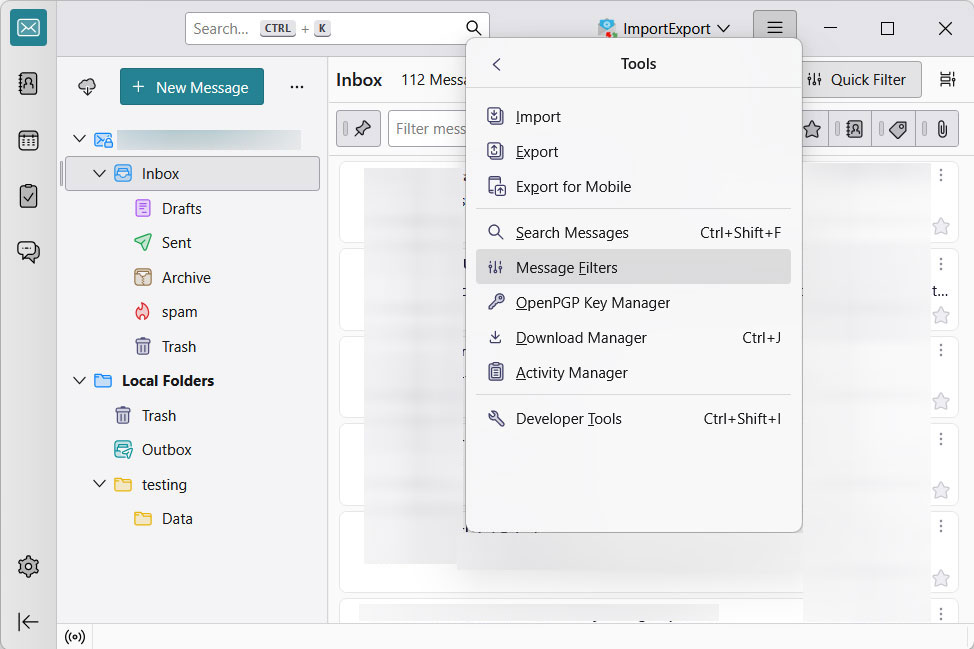Open Settings gear in sidebar

[28, 567]
